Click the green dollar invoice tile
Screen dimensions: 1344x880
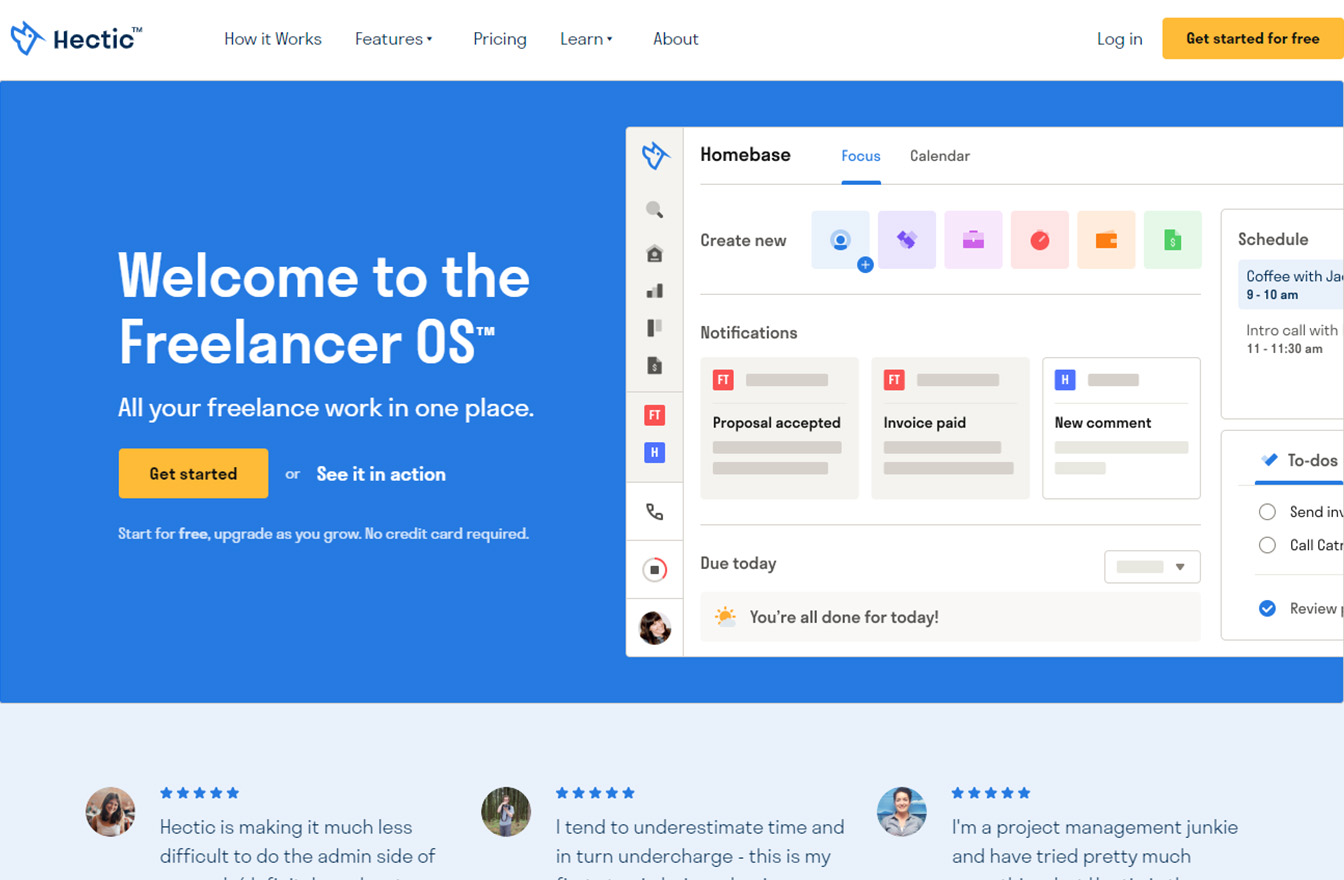(1172, 240)
